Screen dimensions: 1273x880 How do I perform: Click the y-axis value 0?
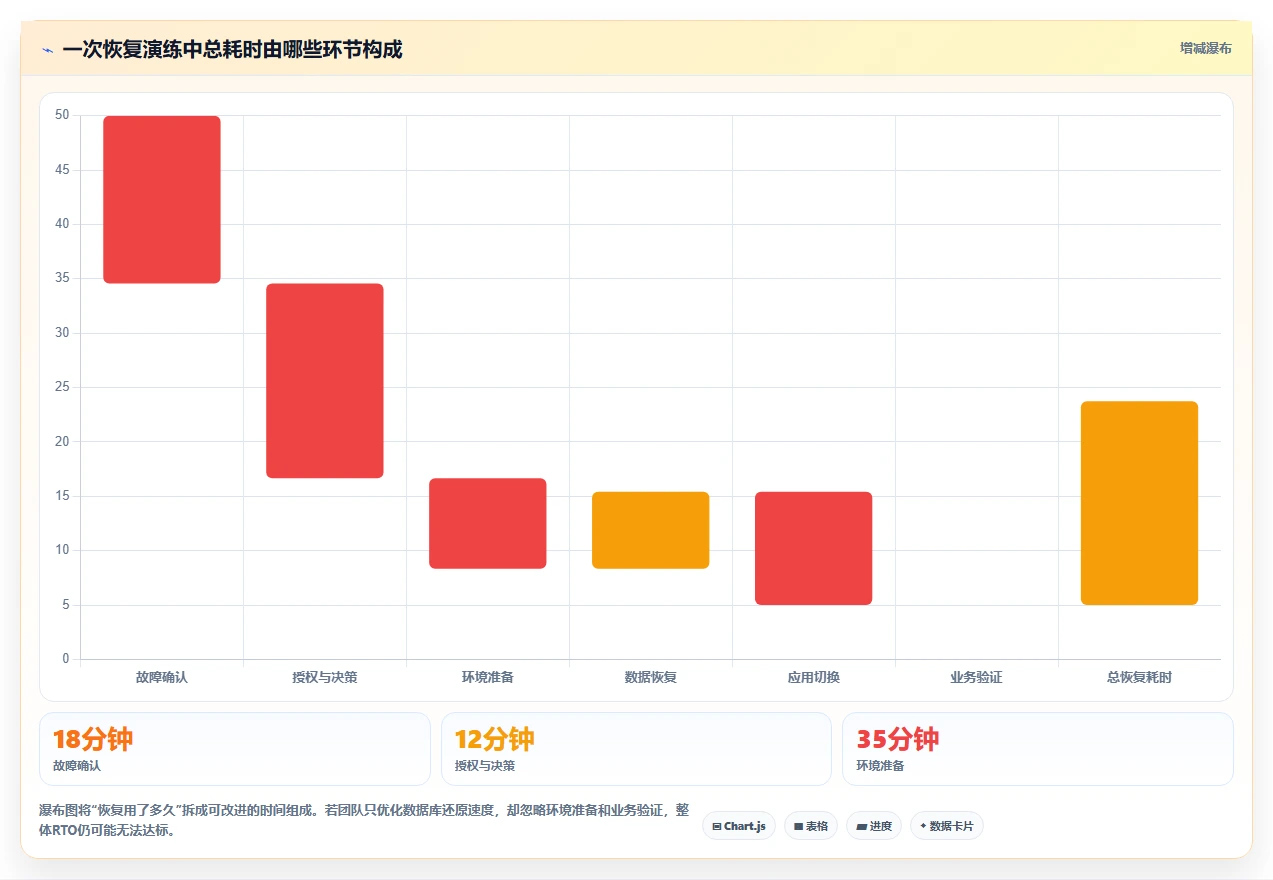pos(66,659)
